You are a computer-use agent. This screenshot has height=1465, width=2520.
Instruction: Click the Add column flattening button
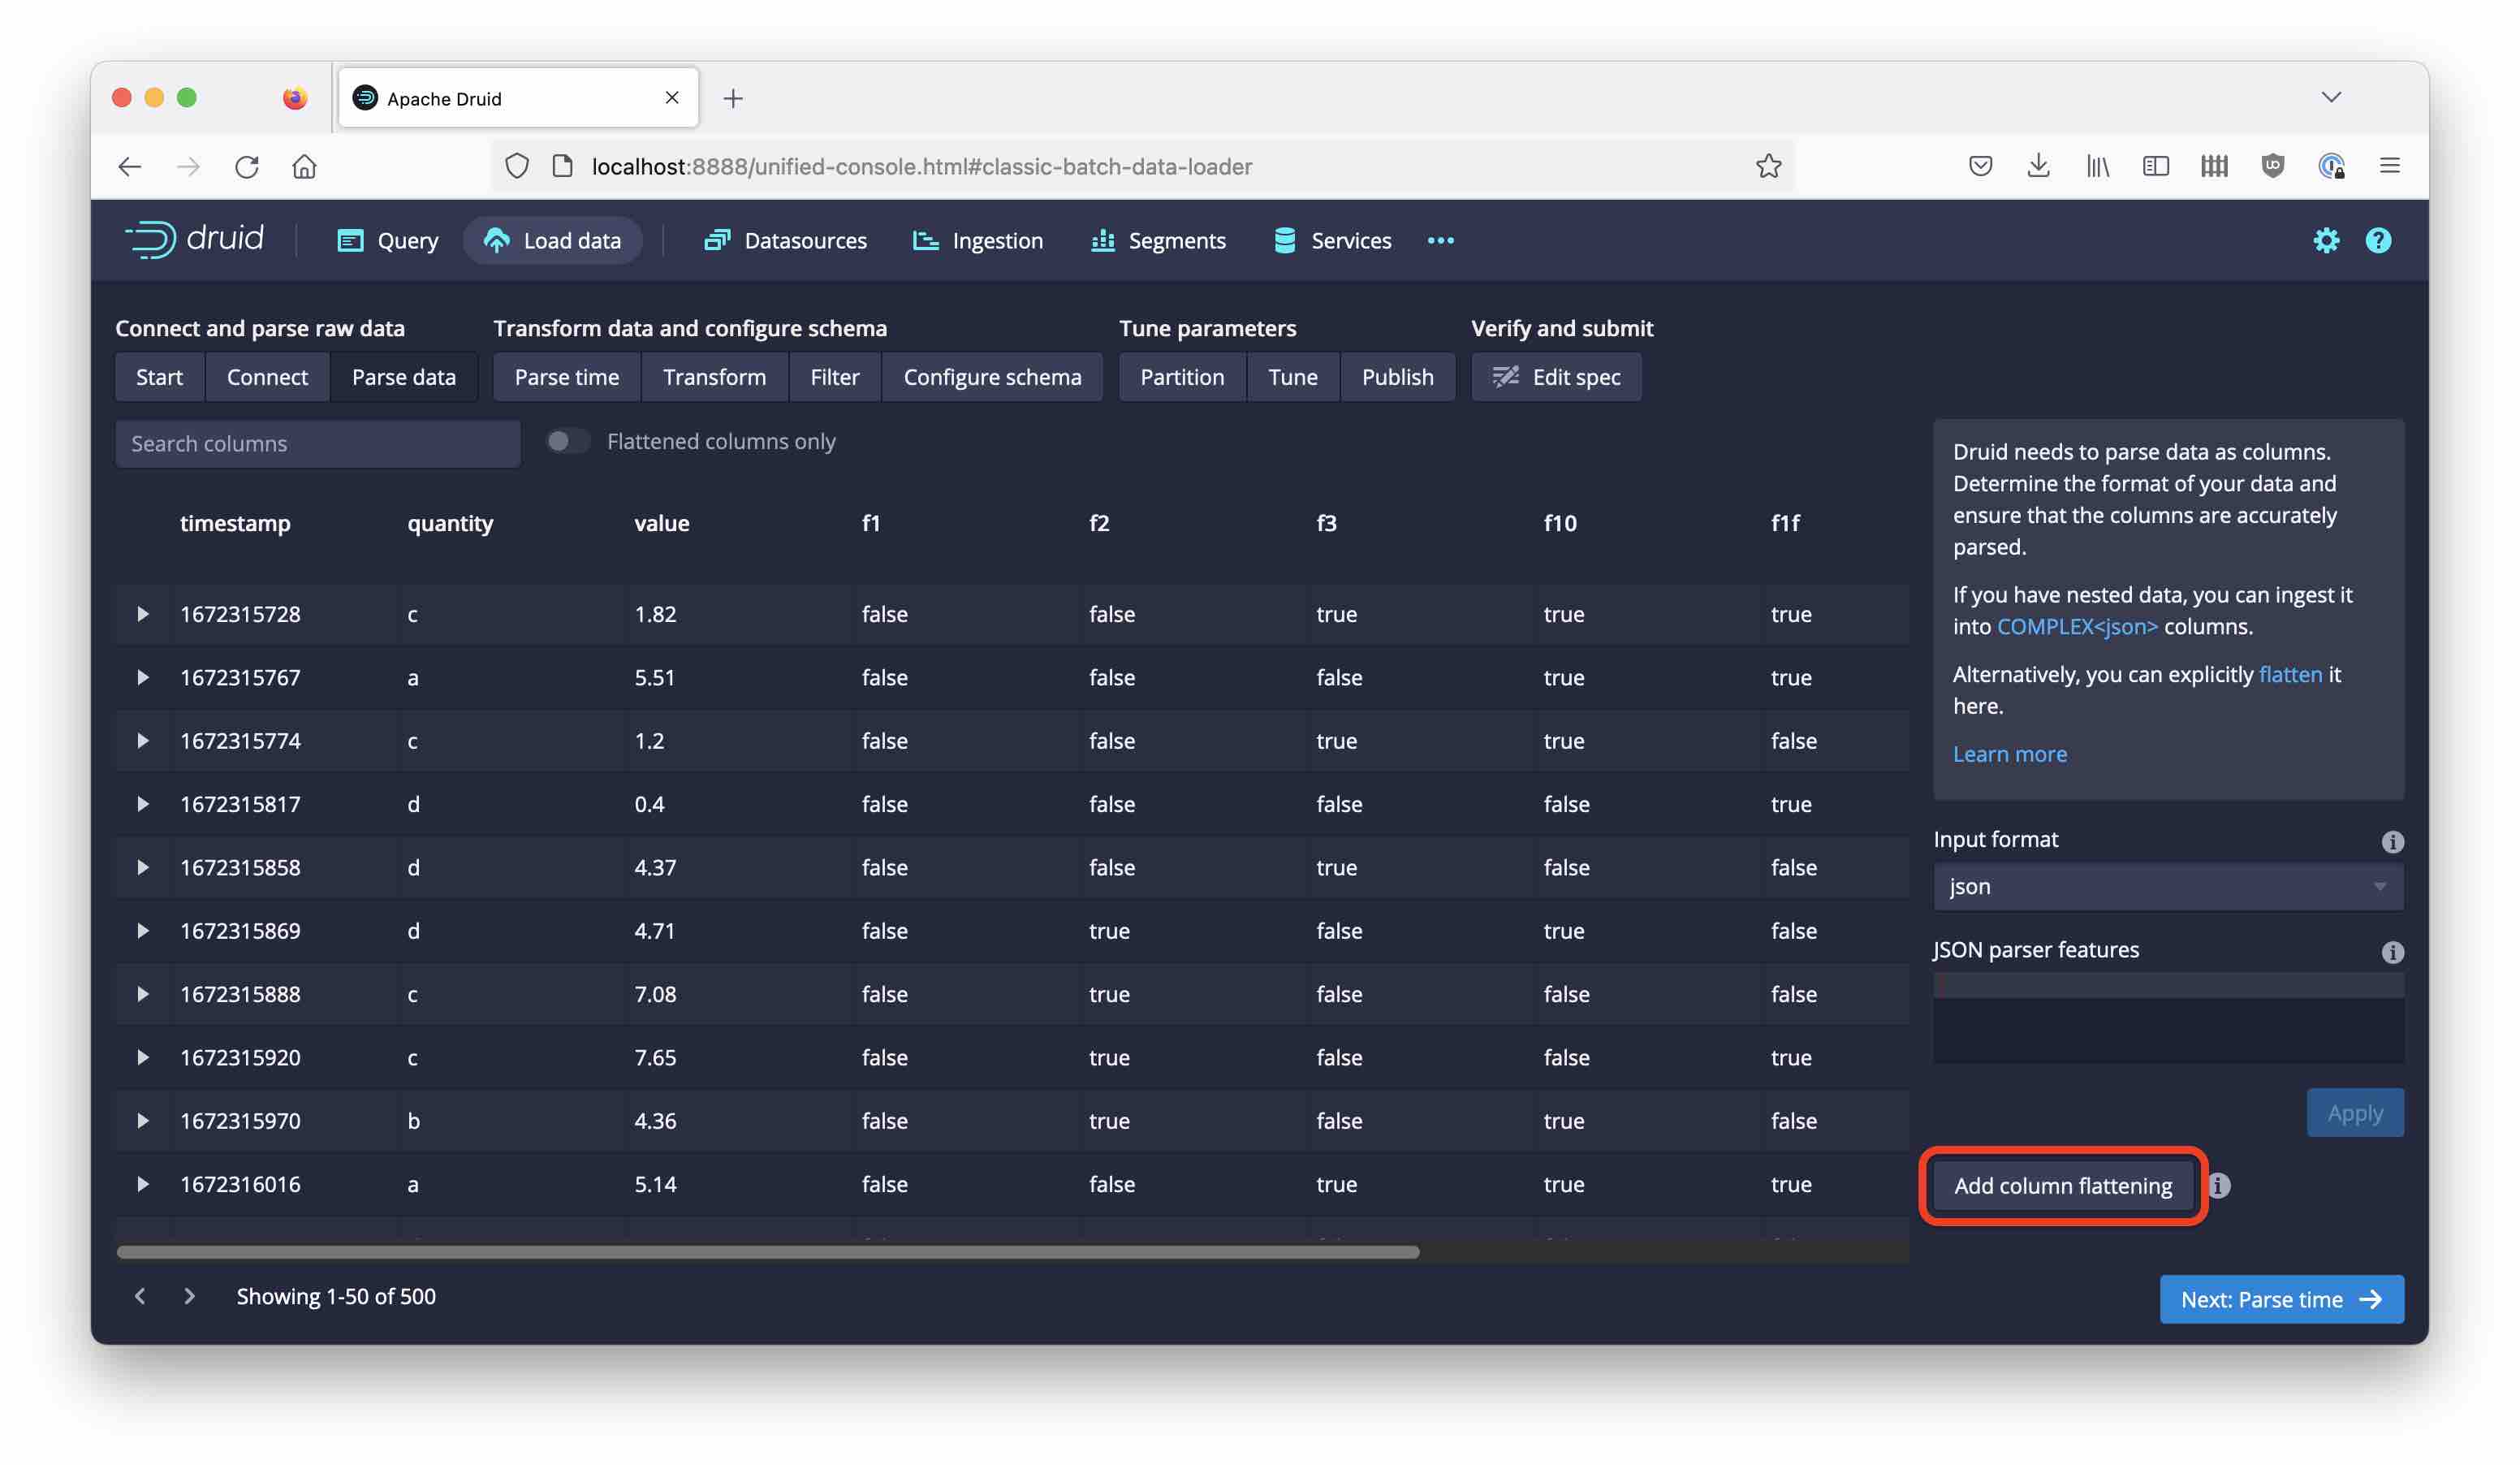tap(2063, 1185)
